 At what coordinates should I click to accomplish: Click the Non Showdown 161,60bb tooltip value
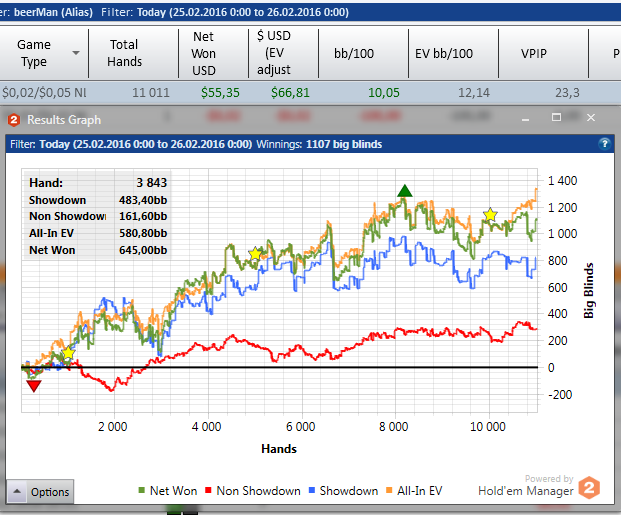coord(143,216)
